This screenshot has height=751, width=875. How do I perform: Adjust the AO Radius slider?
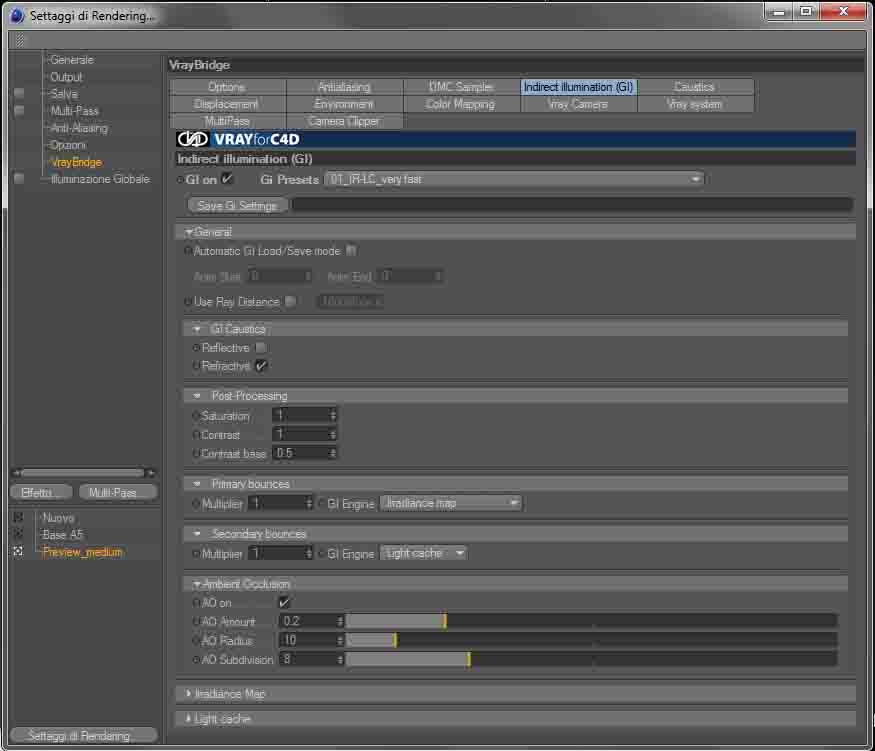click(x=591, y=640)
